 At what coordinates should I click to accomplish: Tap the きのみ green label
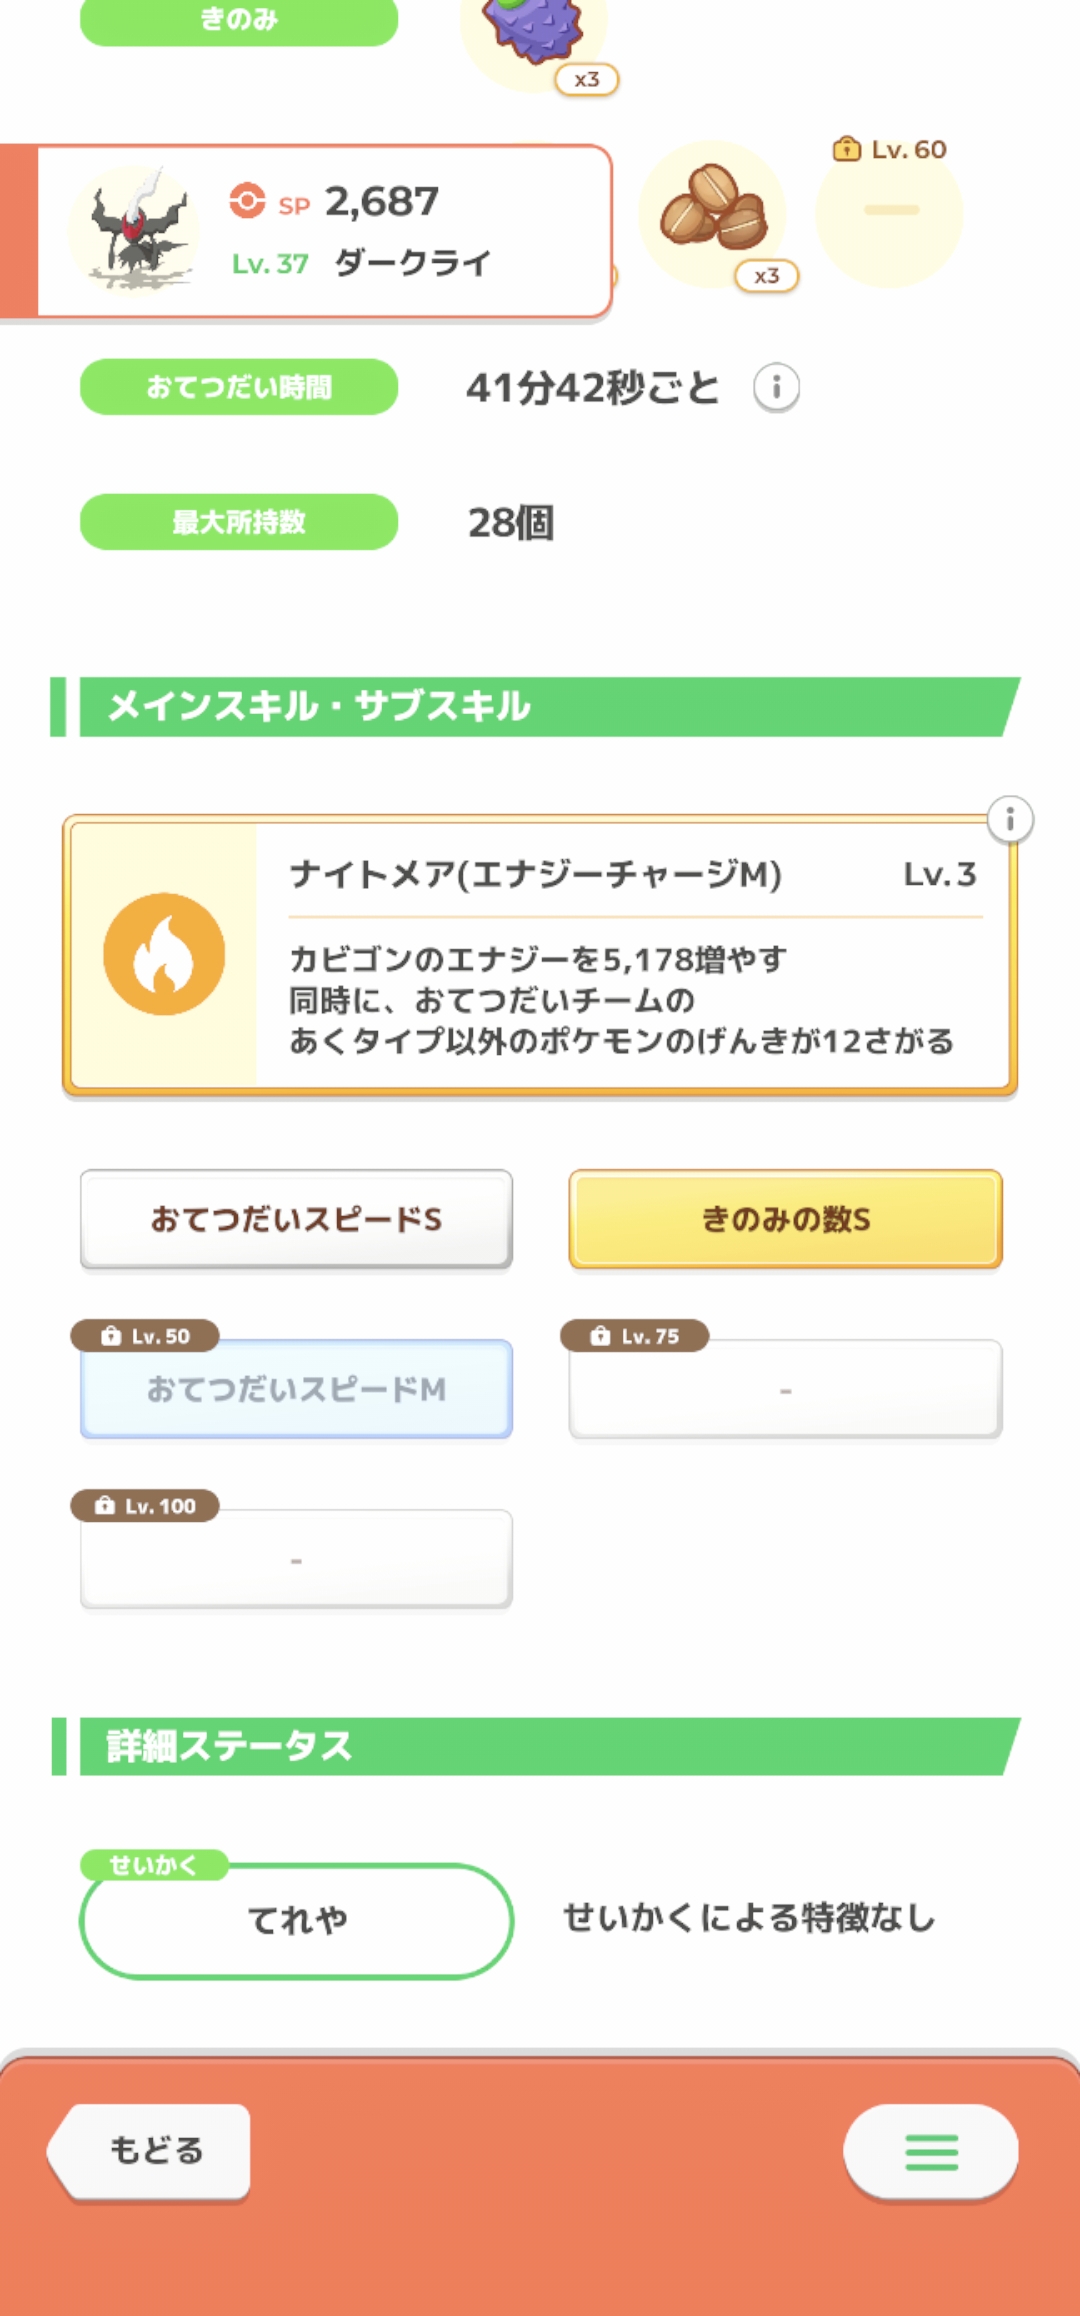point(239,20)
